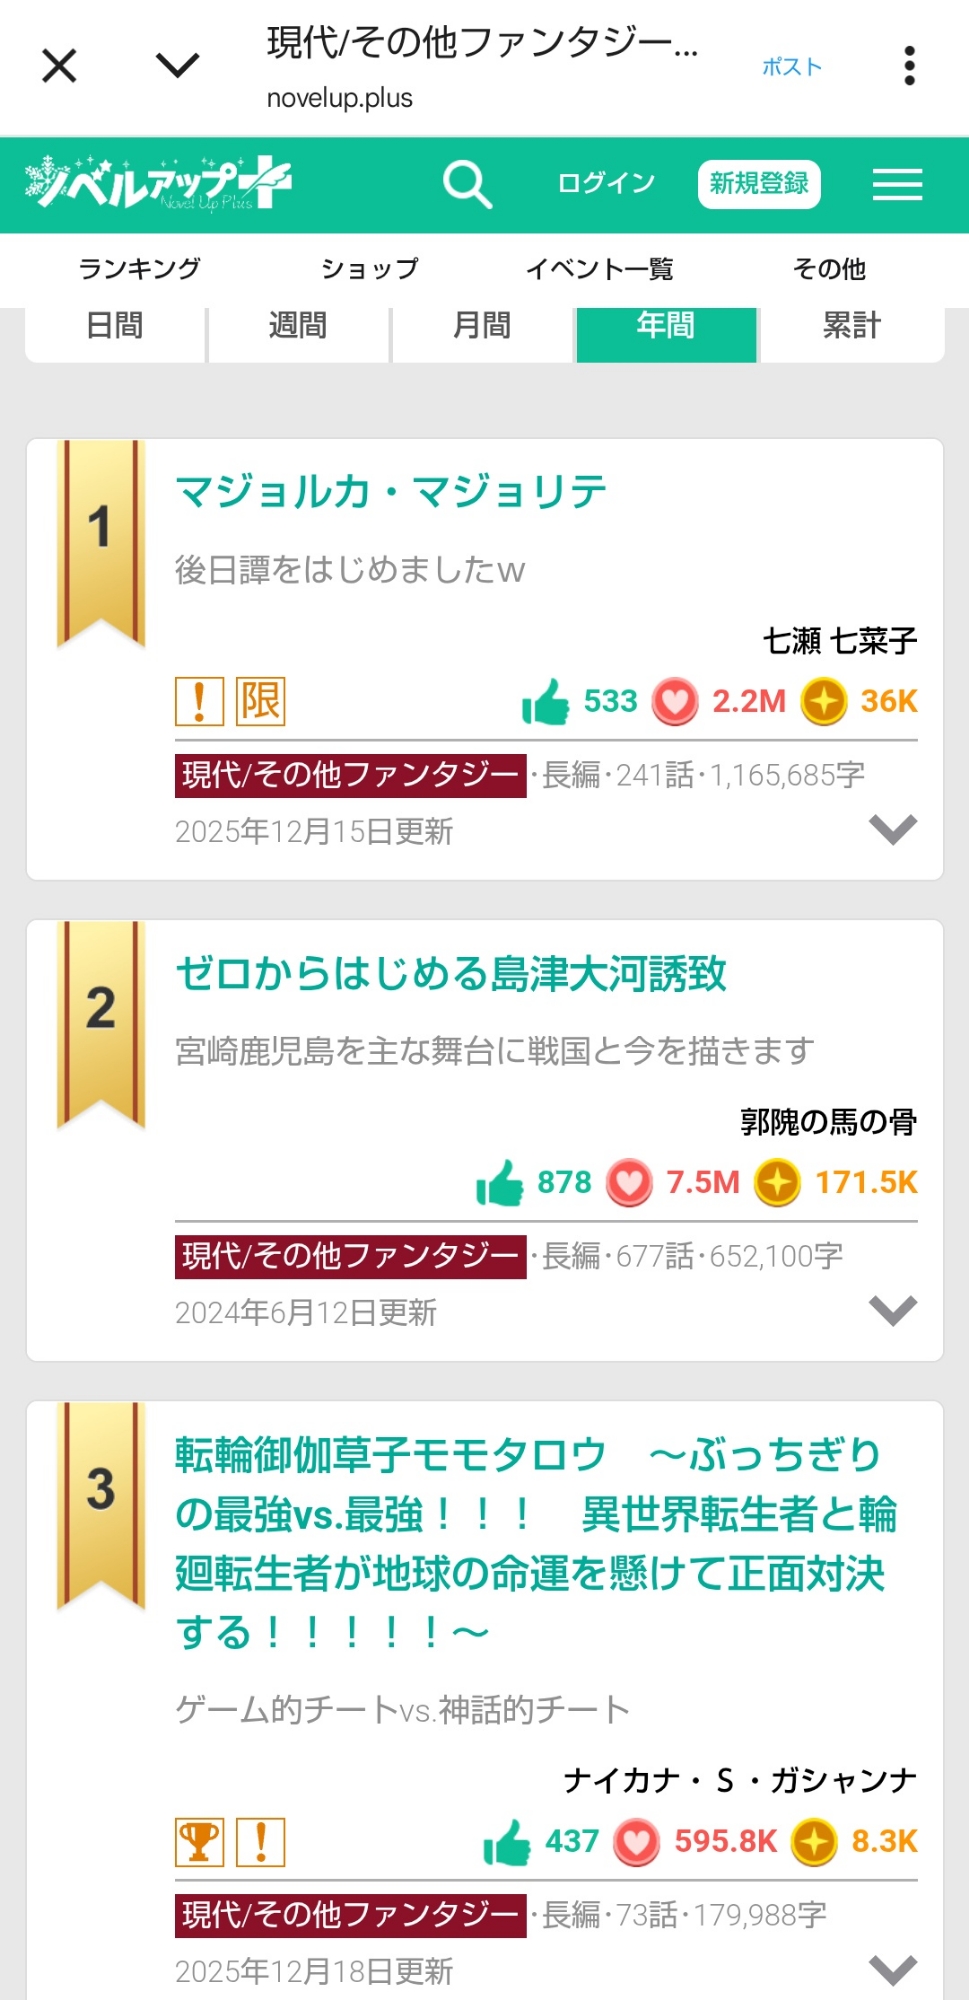
Task: Close the browser tab with X
Action: click(59, 67)
